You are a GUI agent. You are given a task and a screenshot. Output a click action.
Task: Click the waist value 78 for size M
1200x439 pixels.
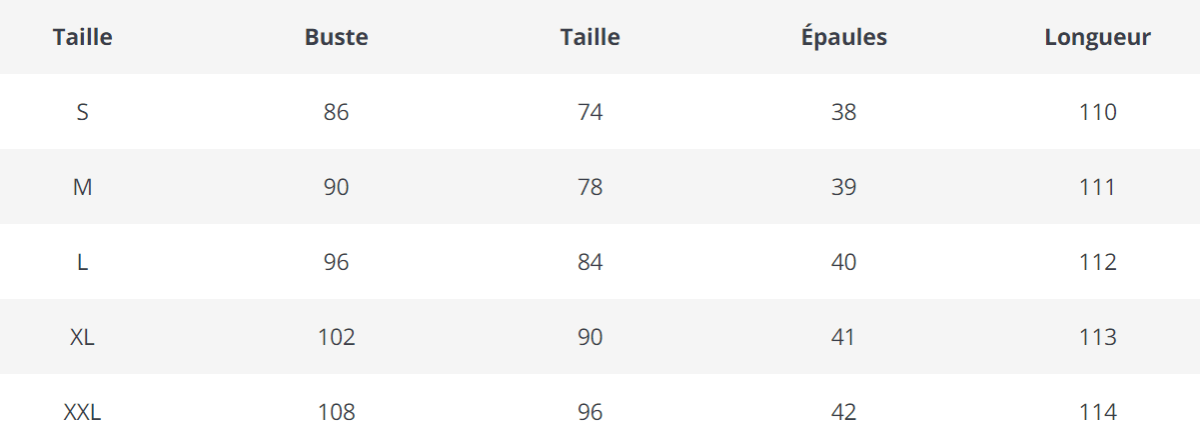click(590, 187)
